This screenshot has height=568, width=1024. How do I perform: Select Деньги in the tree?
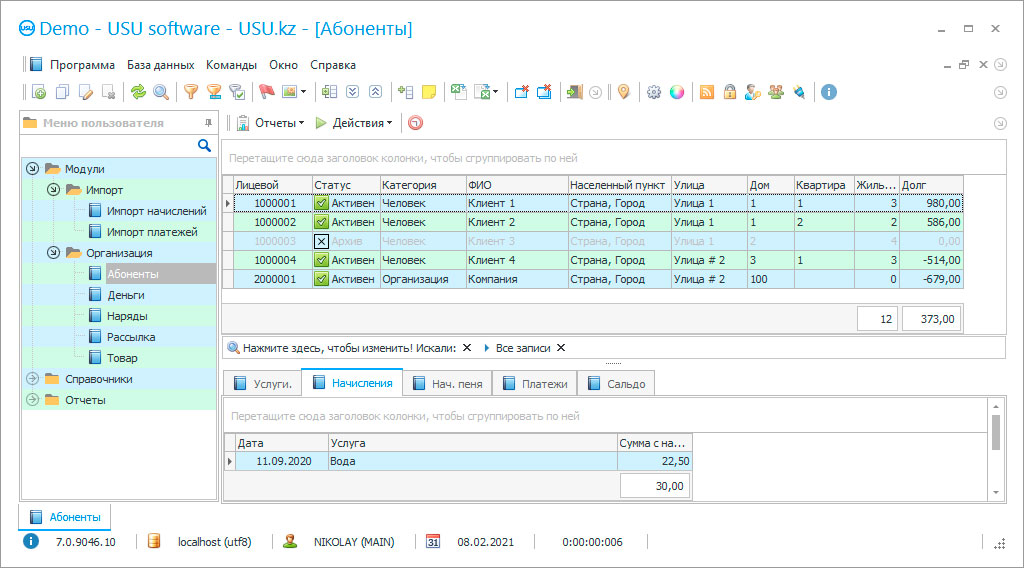point(126,295)
